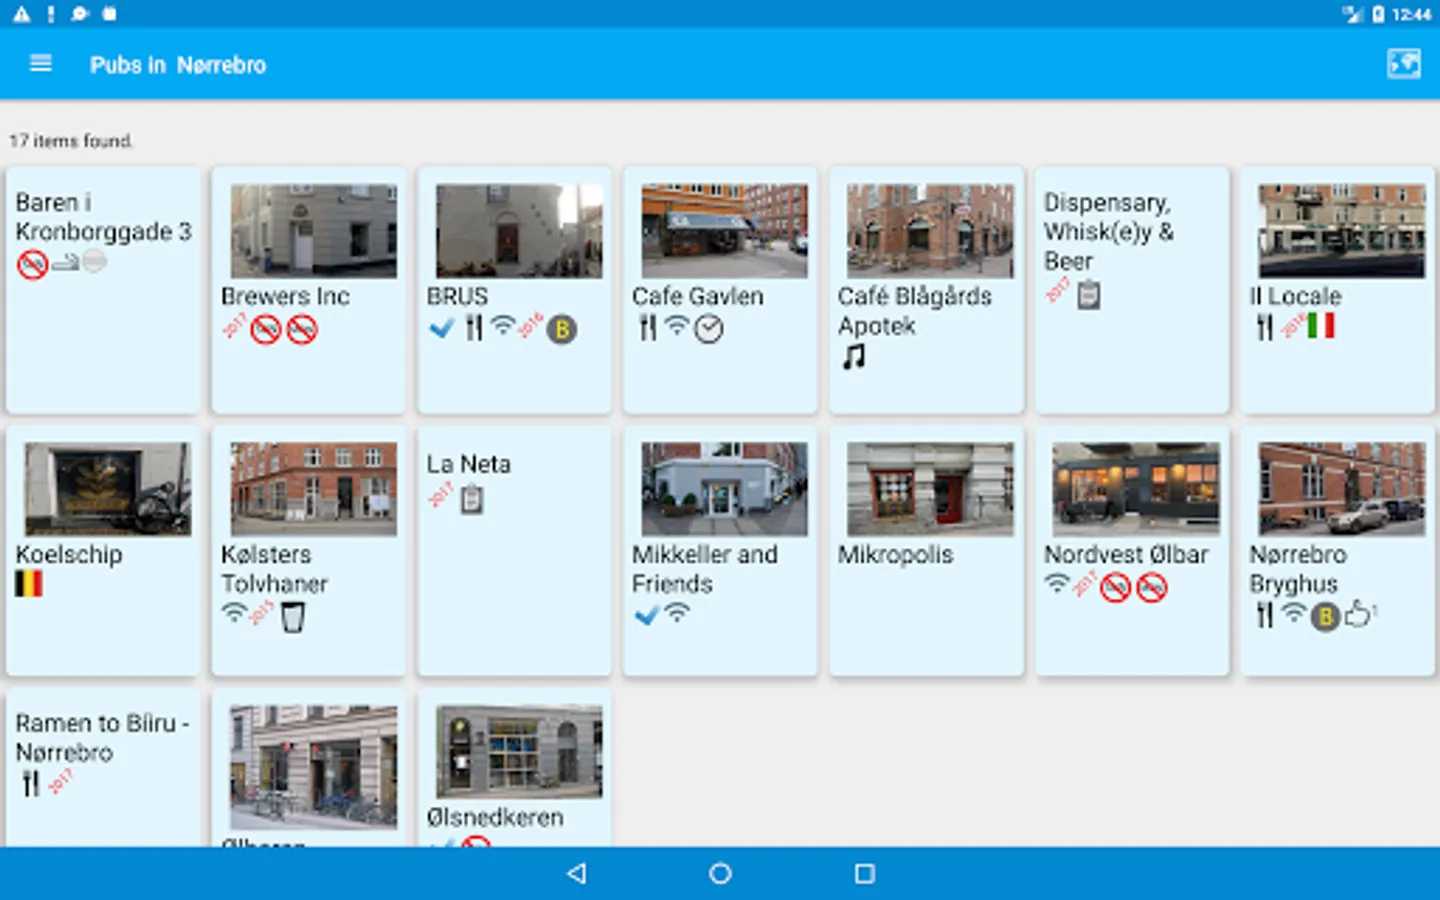Select the Kølsters Tolvhaner title
Image resolution: width=1440 pixels, height=900 pixels.
(x=275, y=569)
